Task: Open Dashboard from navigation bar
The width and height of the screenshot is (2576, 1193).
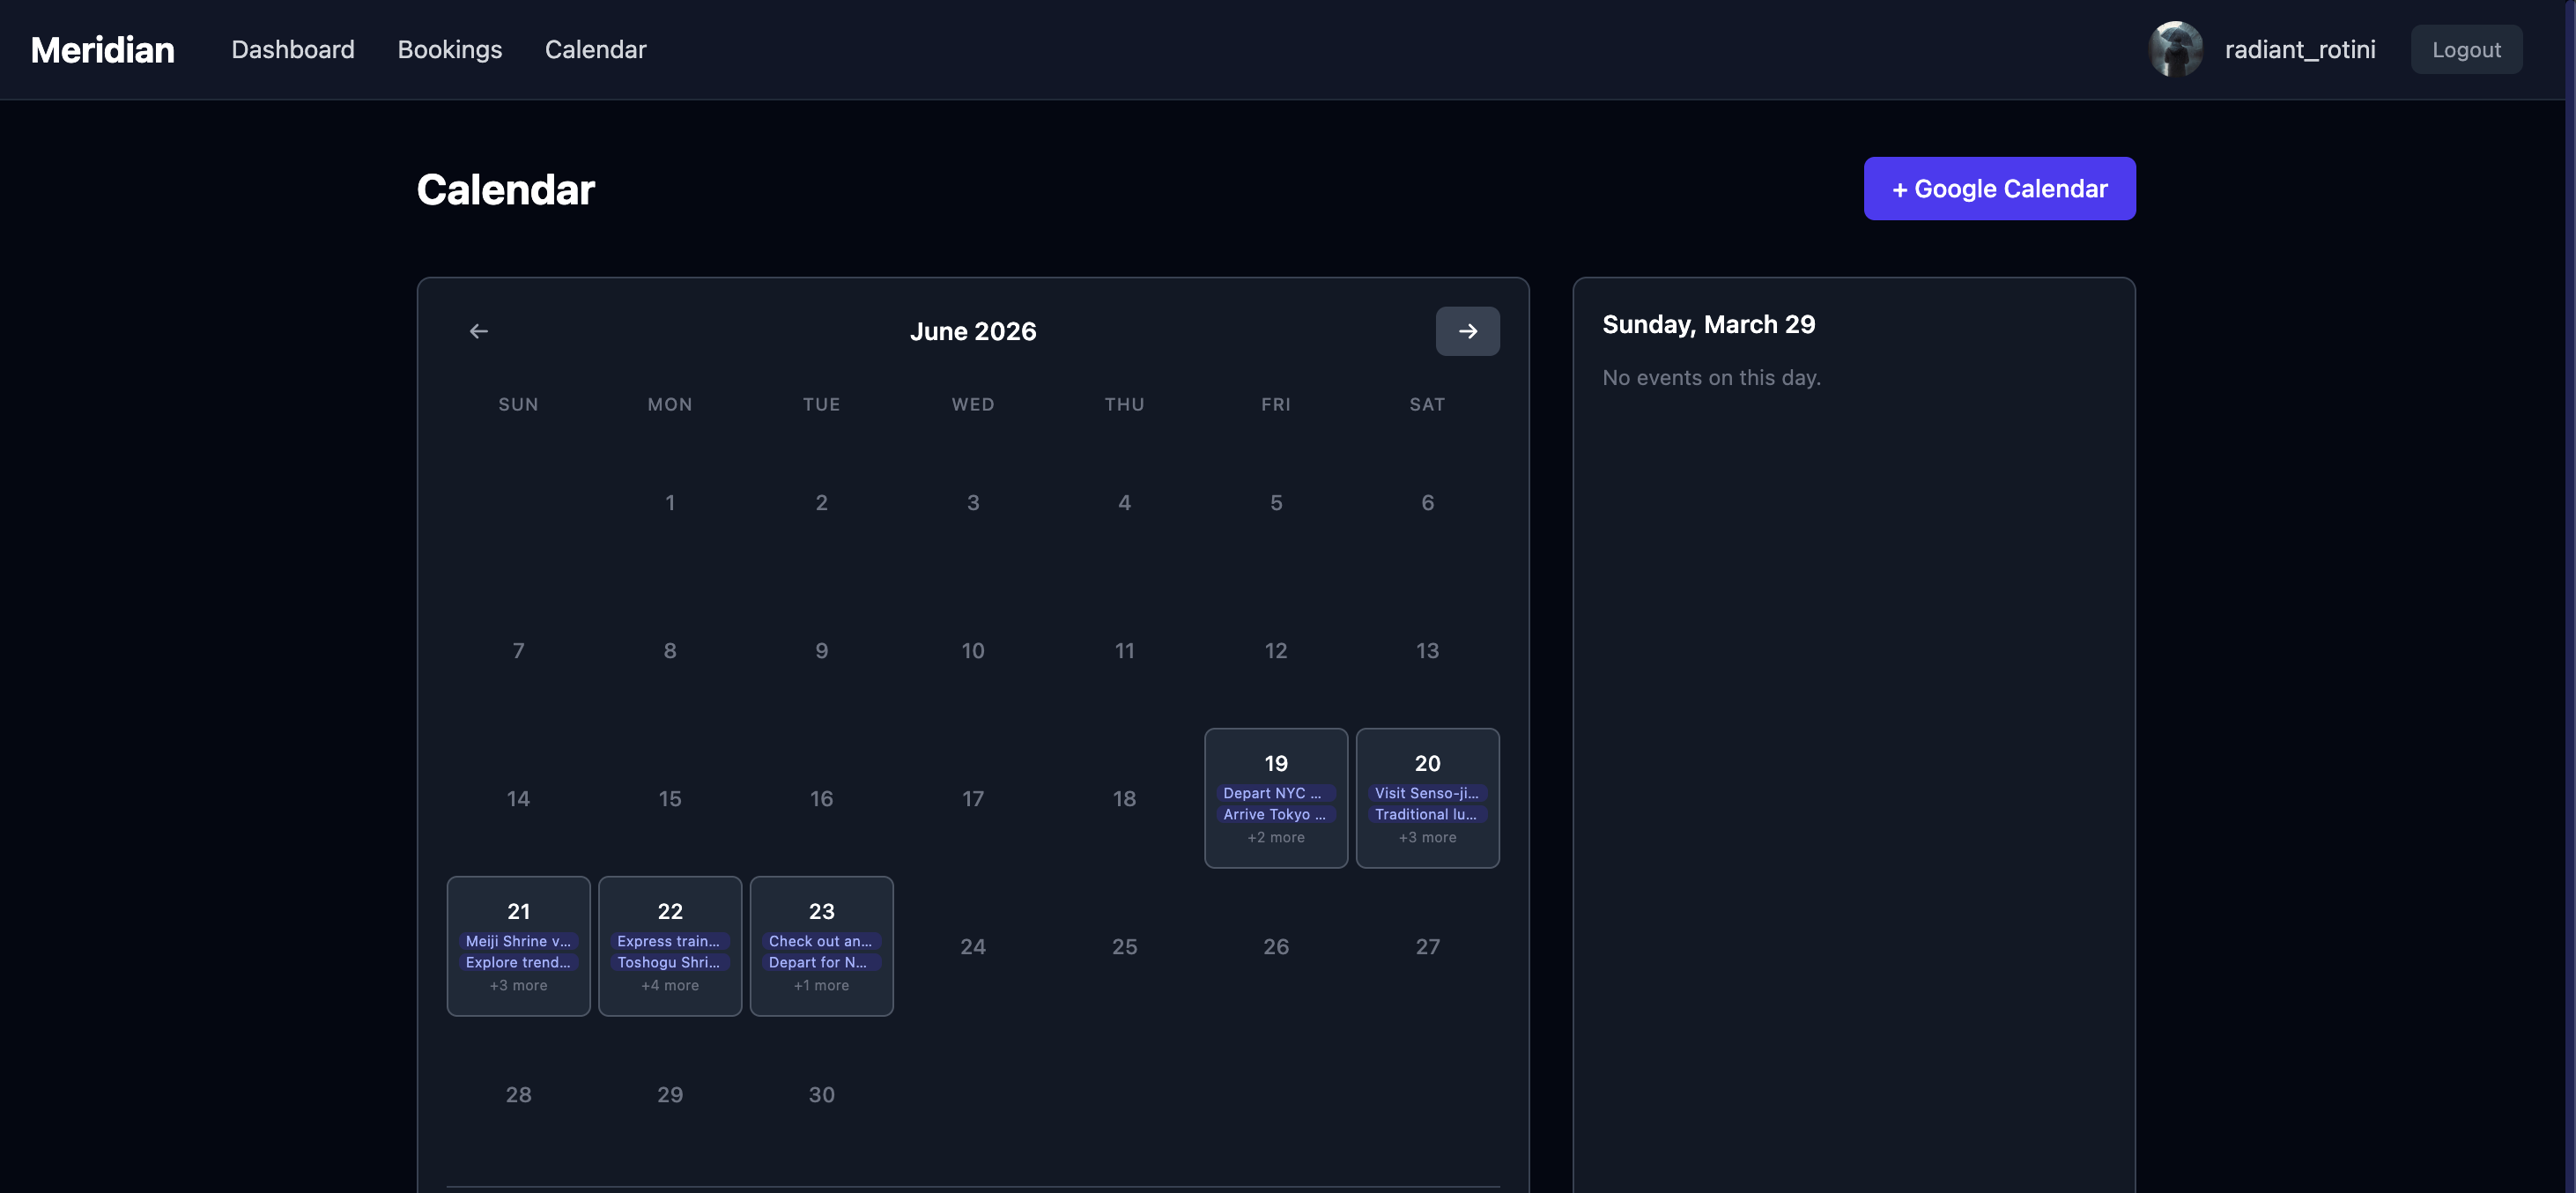Action: 292,49
